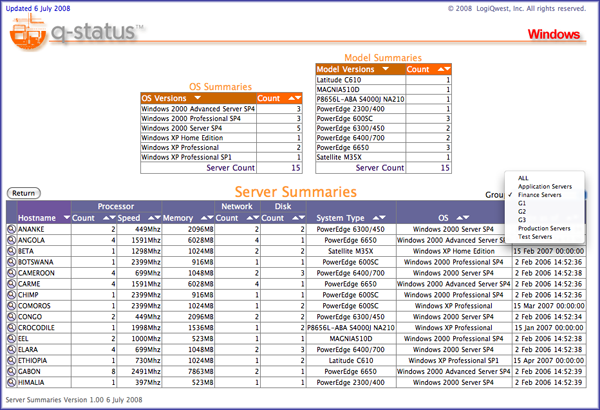Screen dimensions: 600x410
Task: Click MAGNIA510D model summary row
Action: 383,89
